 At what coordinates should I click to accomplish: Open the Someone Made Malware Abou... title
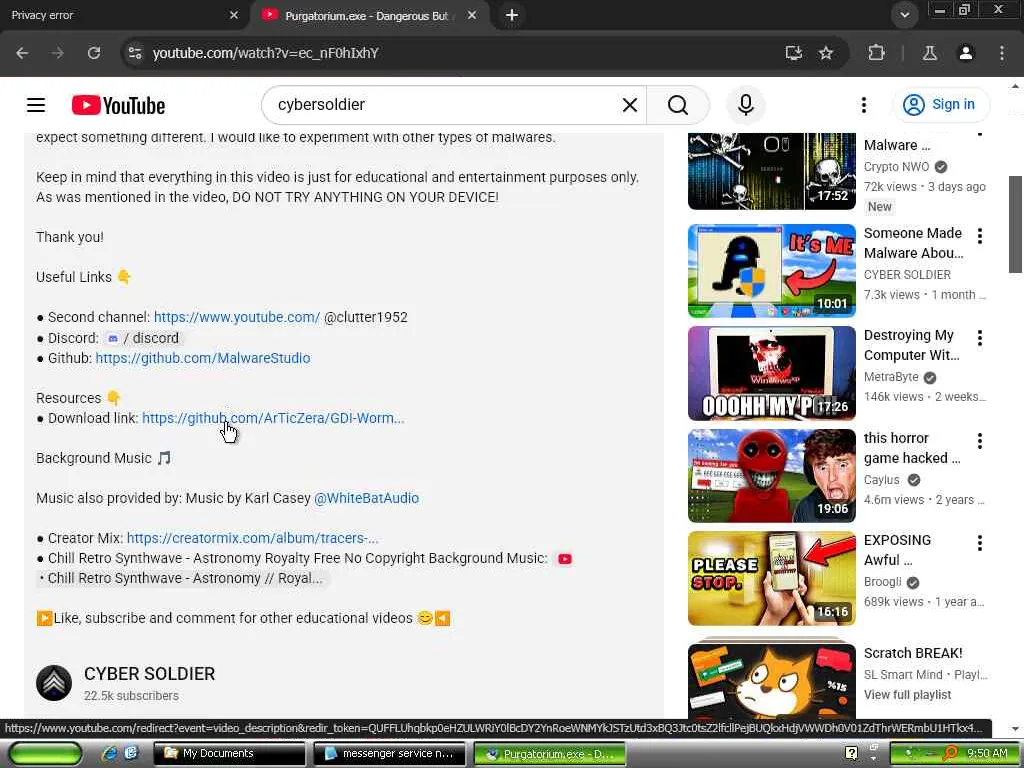(x=913, y=243)
